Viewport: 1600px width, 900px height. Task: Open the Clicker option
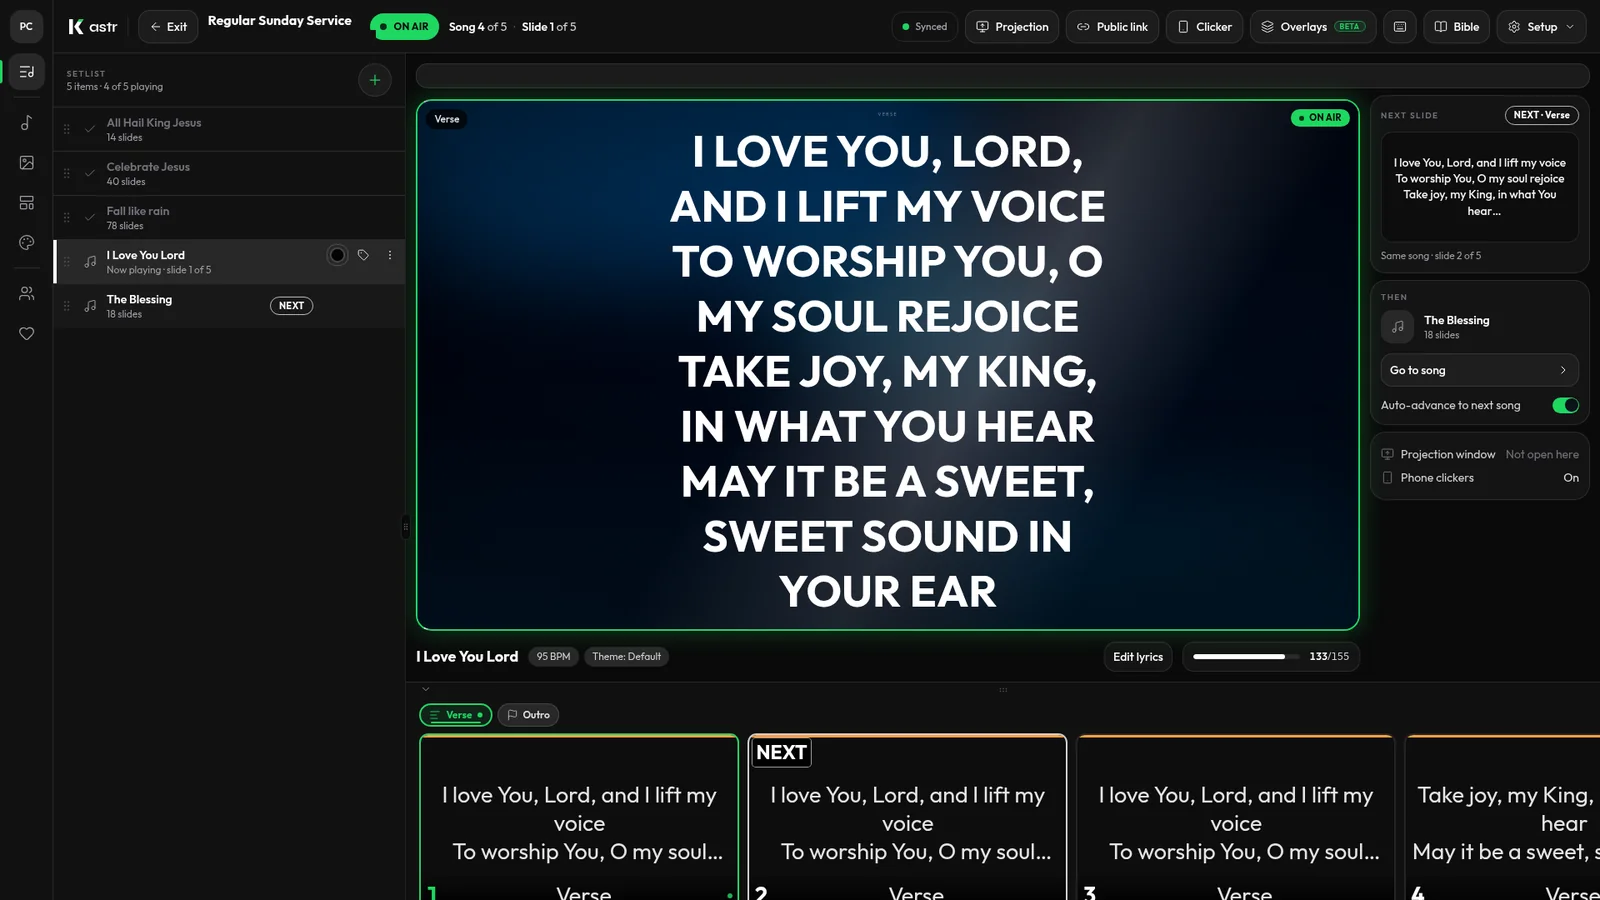pos(1204,27)
